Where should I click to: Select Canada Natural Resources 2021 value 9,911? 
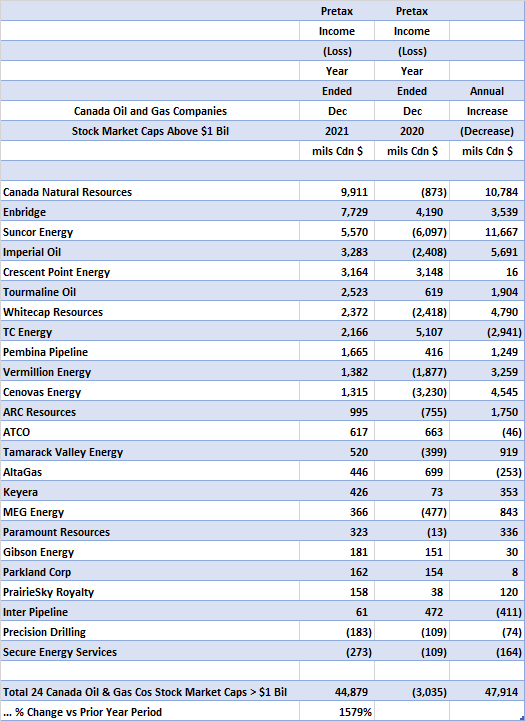[x=354, y=192]
